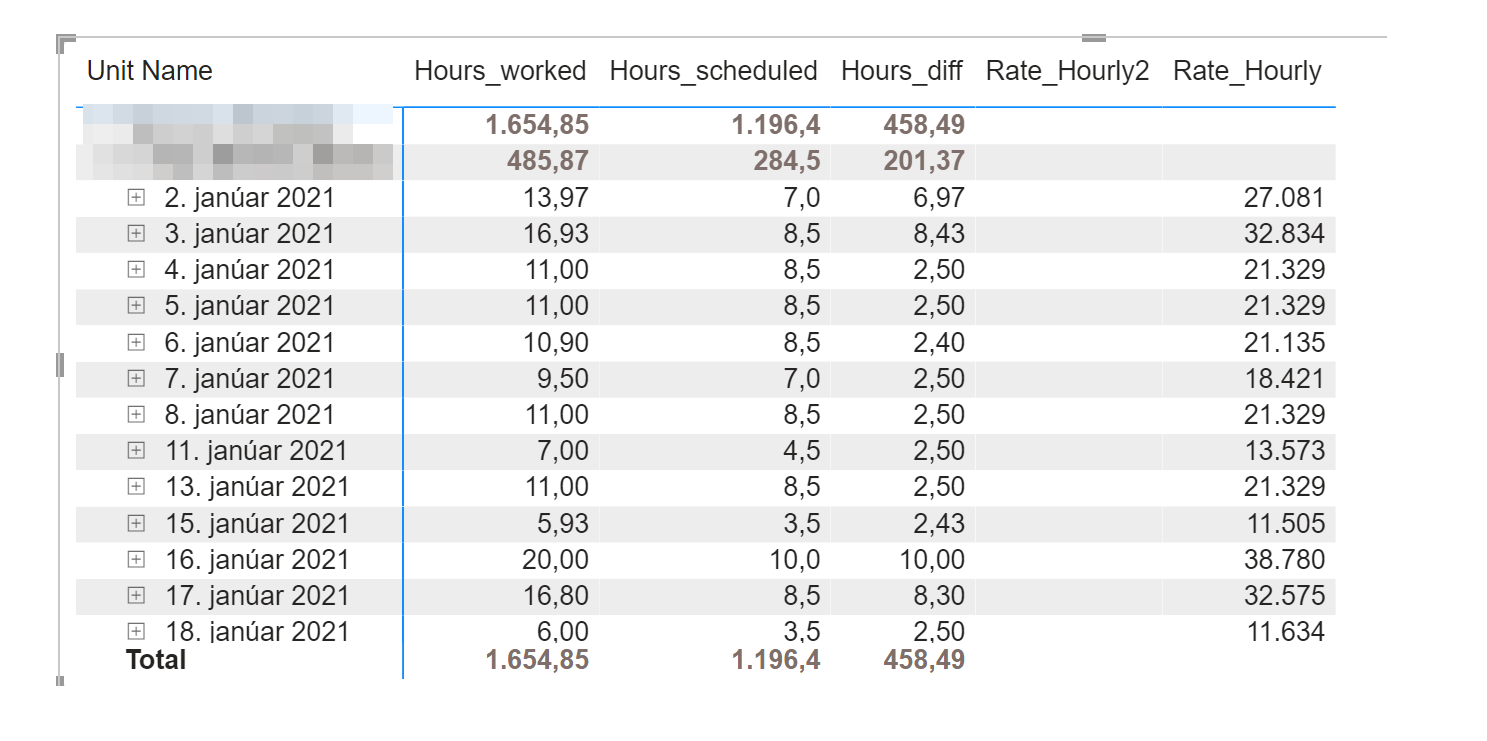
Task: Click the 13,97 Hours_worked value
Action: coord(555,198)
